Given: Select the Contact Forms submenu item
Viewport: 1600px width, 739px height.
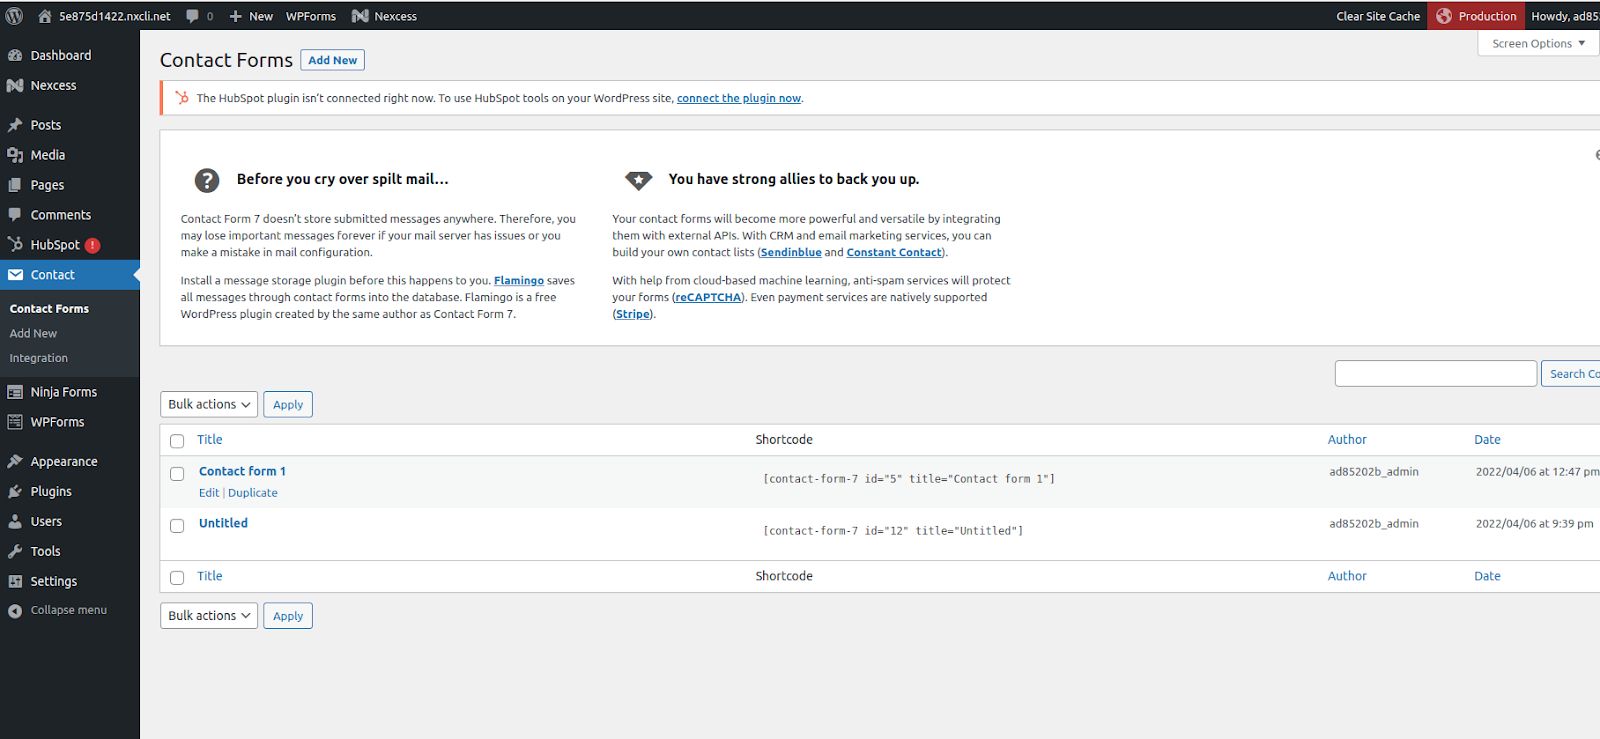Looking at the screenshot, I should pyautogui.click(x=49, y=309).
